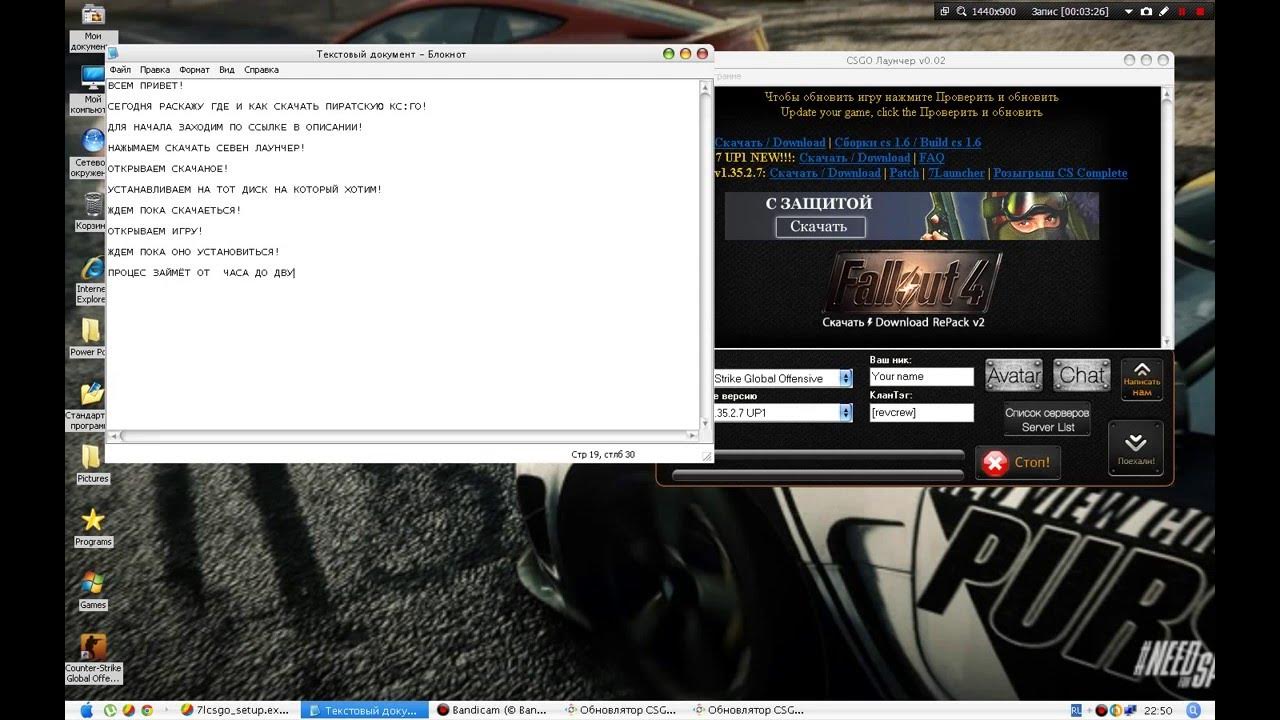
Task: Open the Корзина recycle bin icon
Action: [93, 211]
